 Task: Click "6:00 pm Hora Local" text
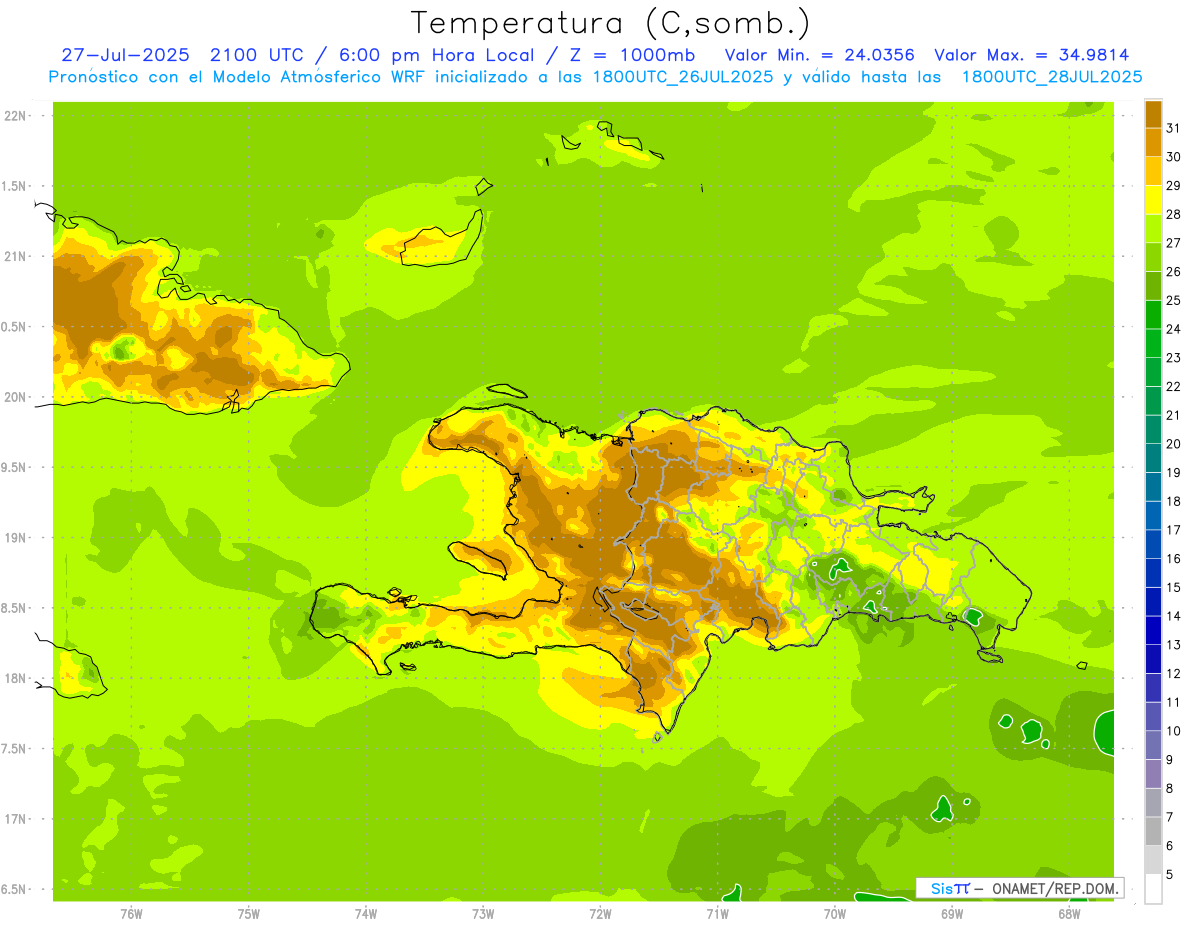tap(438, 55)
